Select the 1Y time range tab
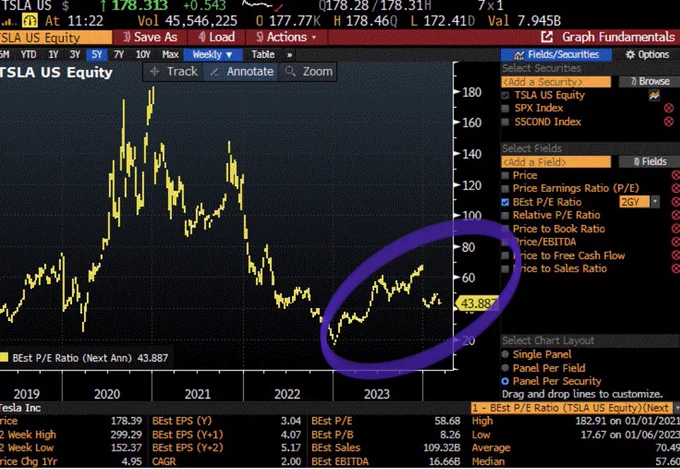This screenshot has height=469, width=680. tap(53, 55)
